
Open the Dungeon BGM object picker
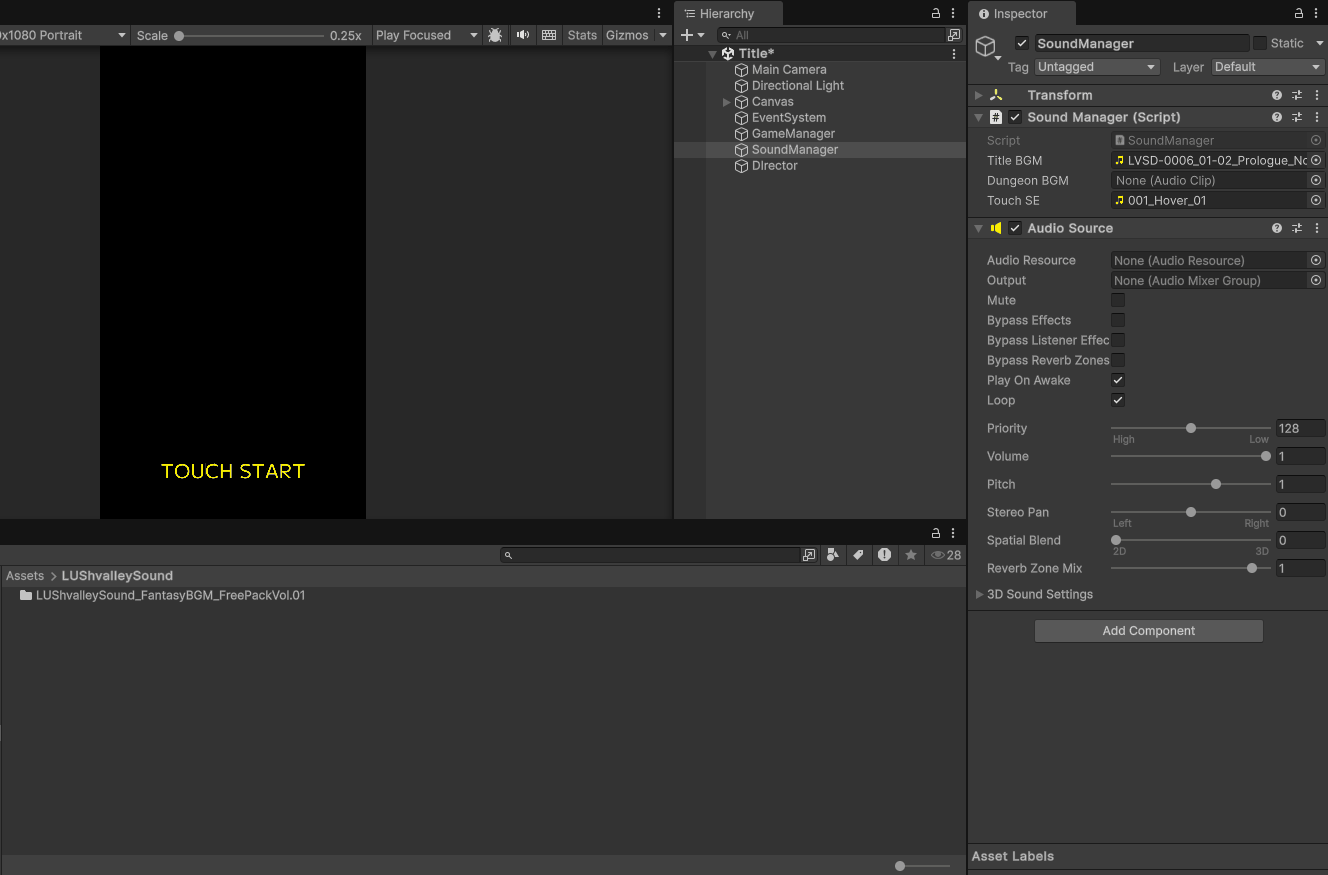click(1316, 181)
